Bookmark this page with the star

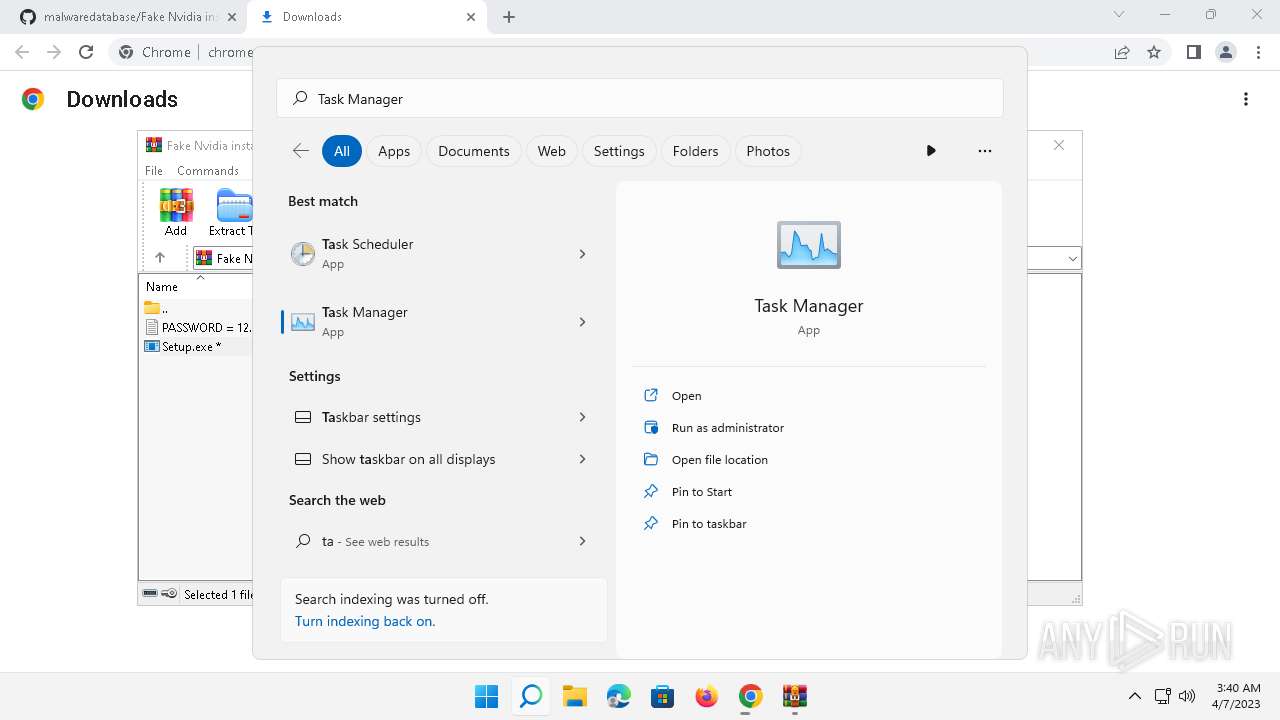tap(1154, 52)
